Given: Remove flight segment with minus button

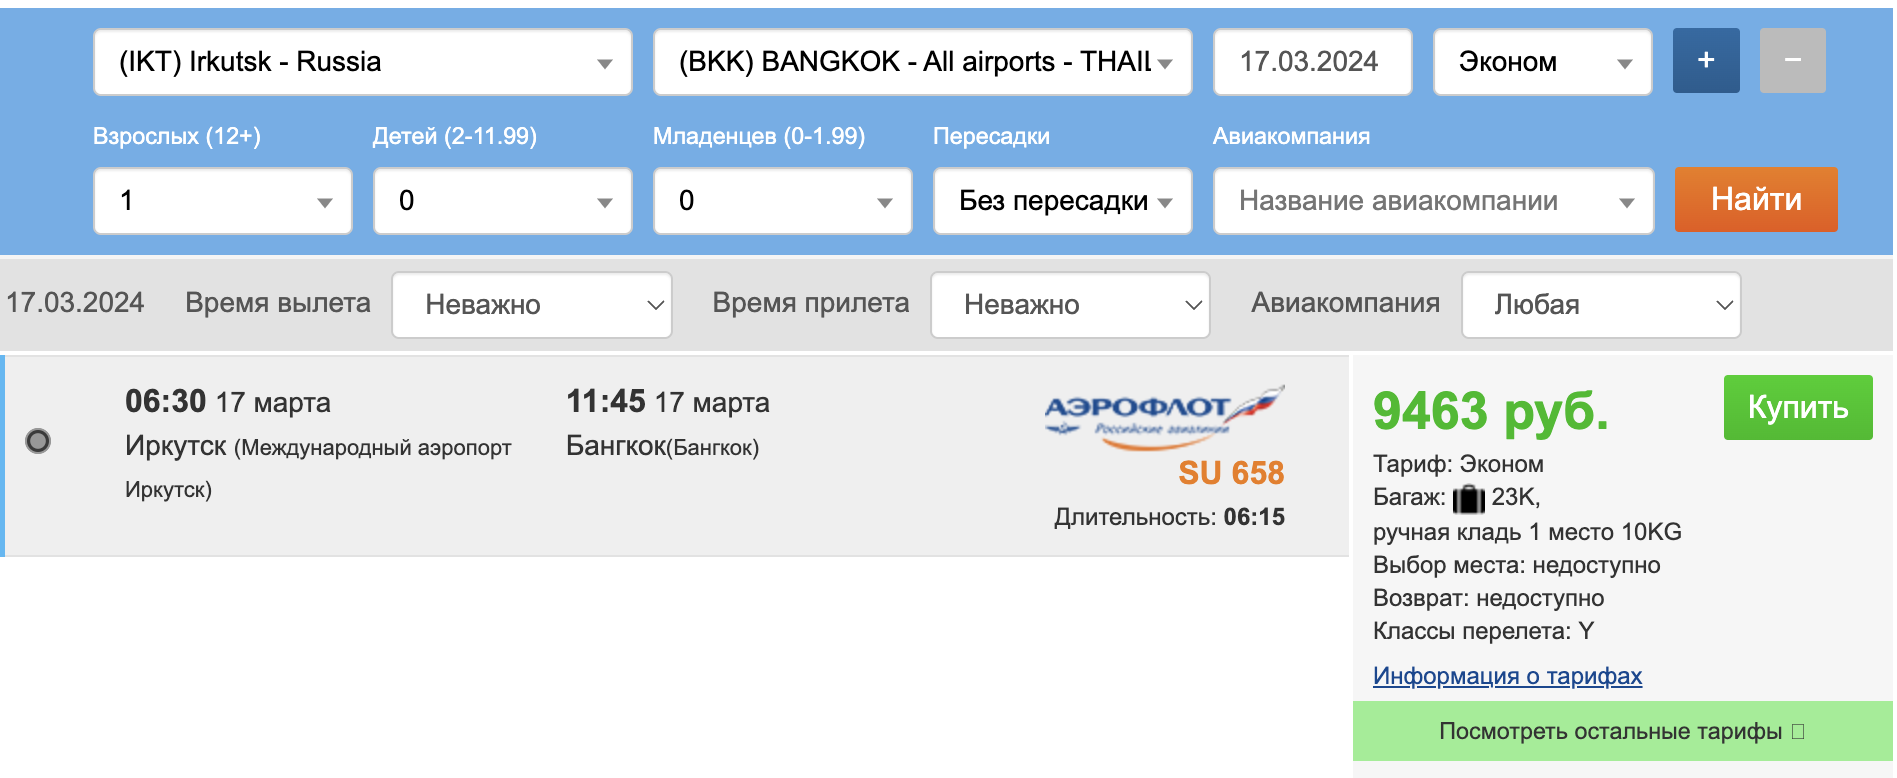Looking at the screenshot, I should click(x=1792, y=60).
